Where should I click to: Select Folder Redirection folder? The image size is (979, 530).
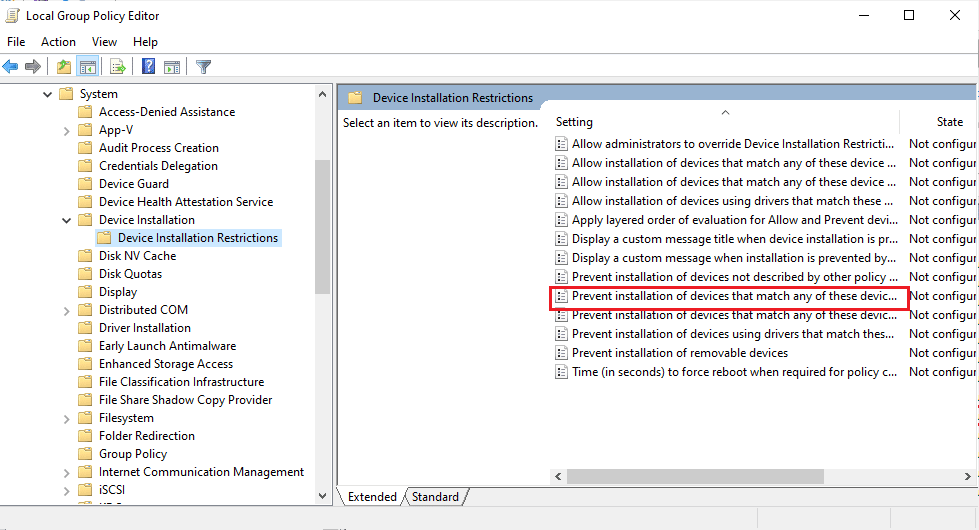(x=147, y=436)
